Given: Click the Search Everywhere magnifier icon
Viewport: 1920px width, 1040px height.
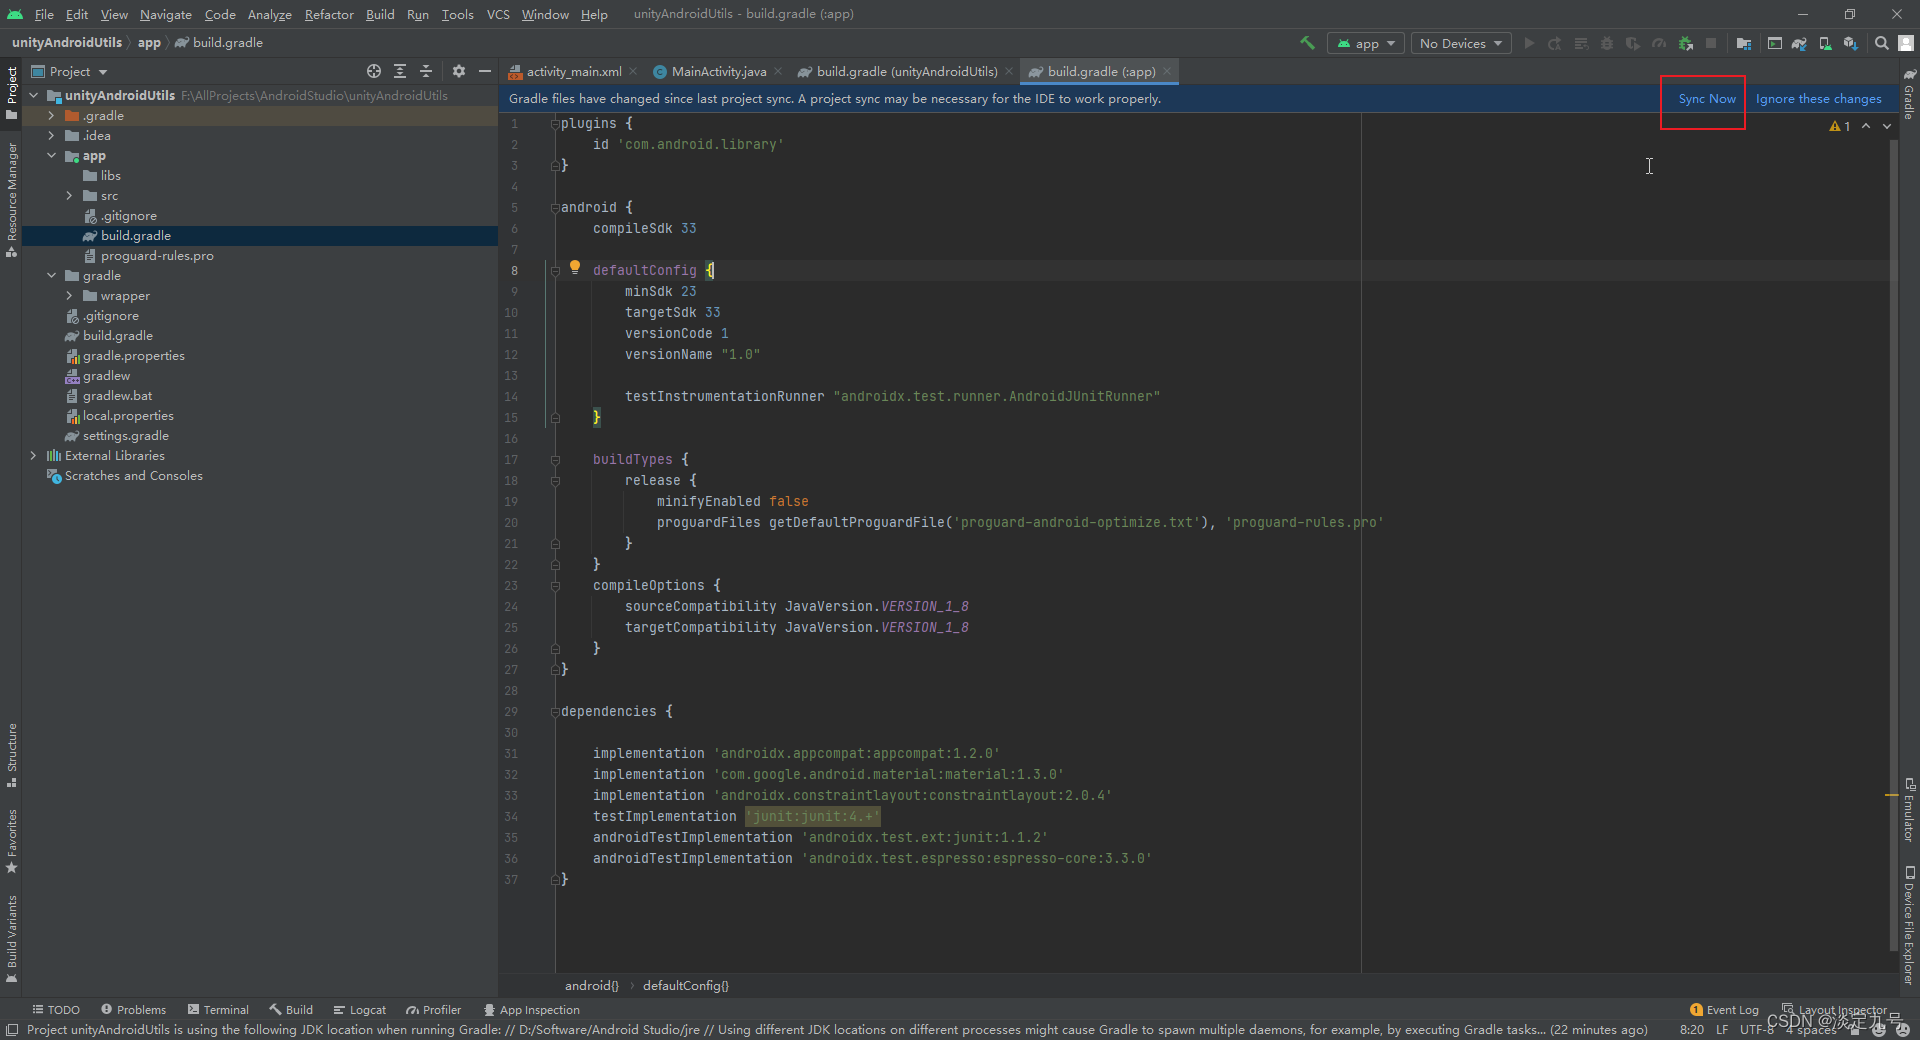Looking at the screenshot, I should (1882, 43).
